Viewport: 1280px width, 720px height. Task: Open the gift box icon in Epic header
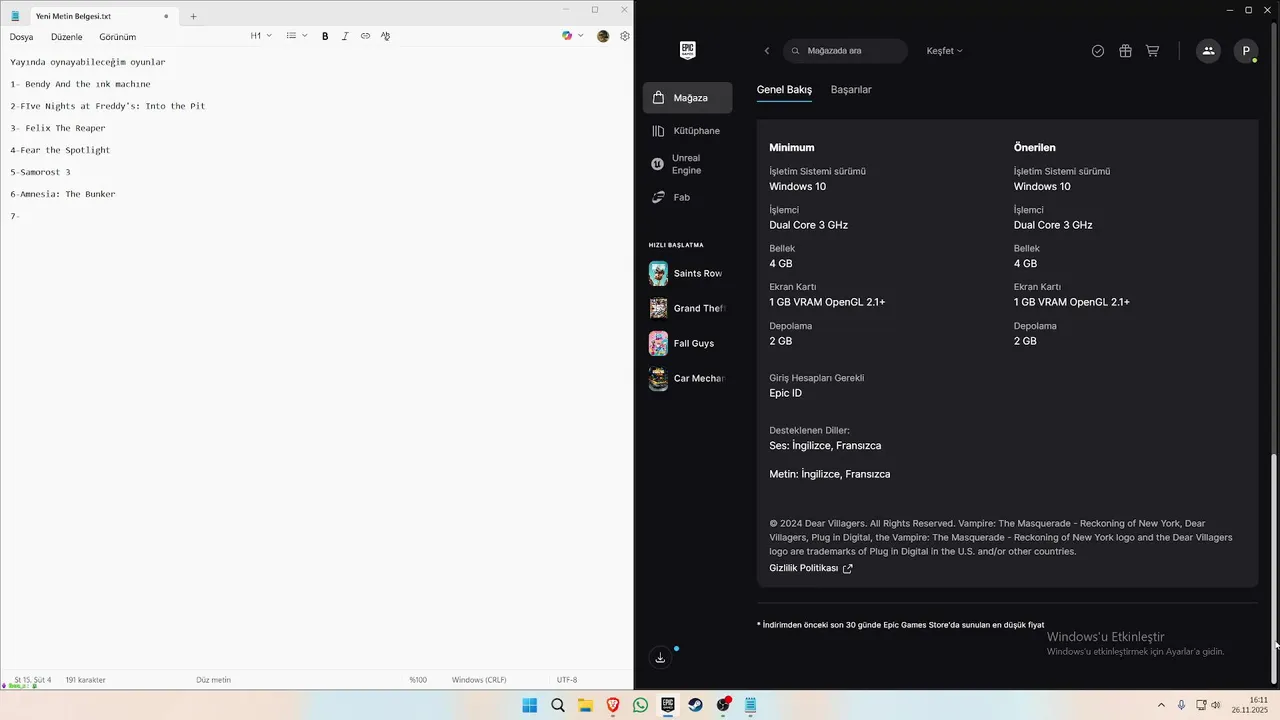click(x=1125, y=51)
